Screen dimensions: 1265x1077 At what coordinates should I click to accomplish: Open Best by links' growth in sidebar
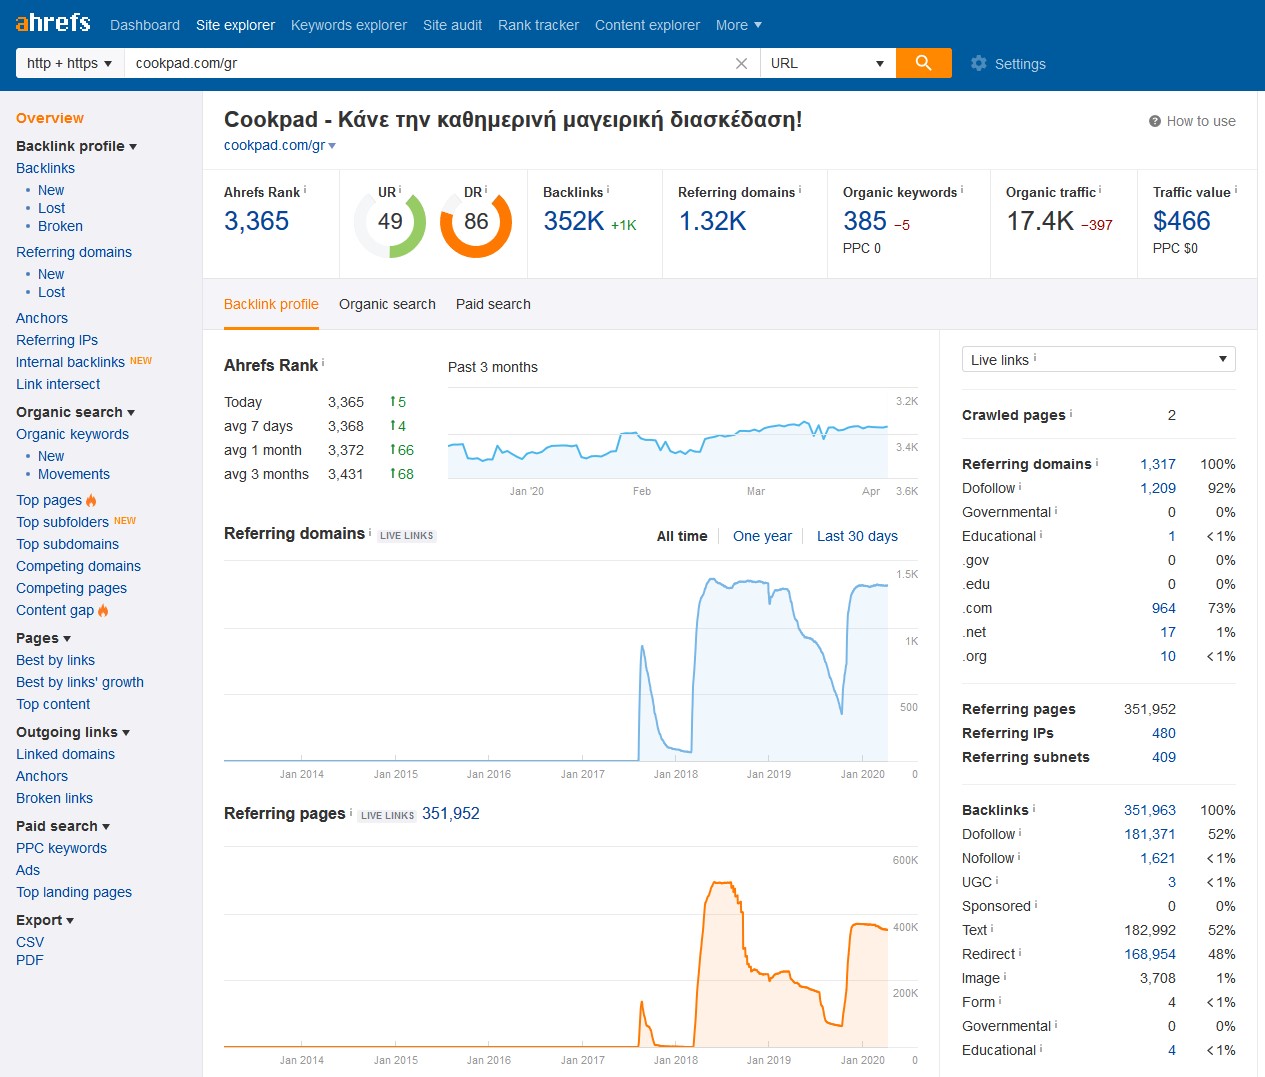80,682
